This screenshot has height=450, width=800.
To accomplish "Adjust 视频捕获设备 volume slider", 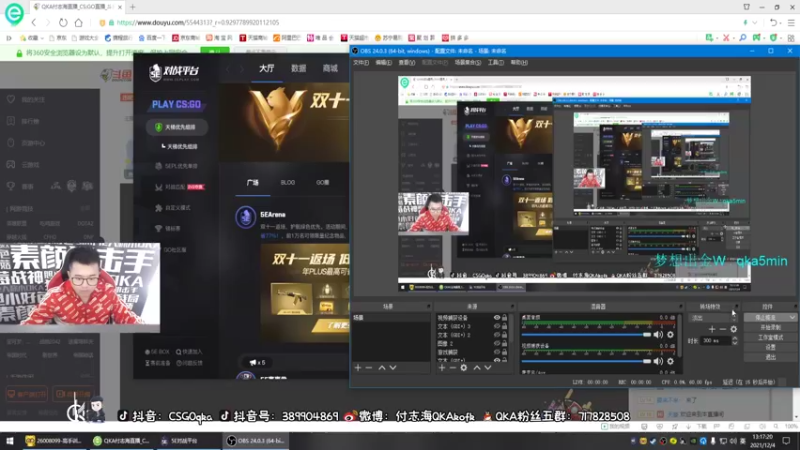I will tap(586, 361).
